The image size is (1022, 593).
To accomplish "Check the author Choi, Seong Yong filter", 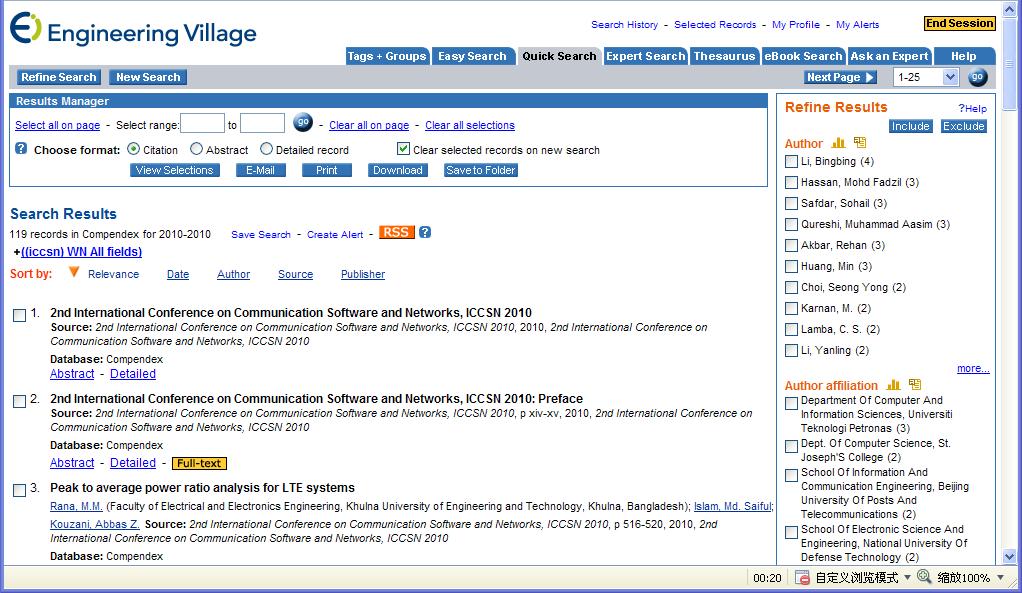I will pos(791,287).
